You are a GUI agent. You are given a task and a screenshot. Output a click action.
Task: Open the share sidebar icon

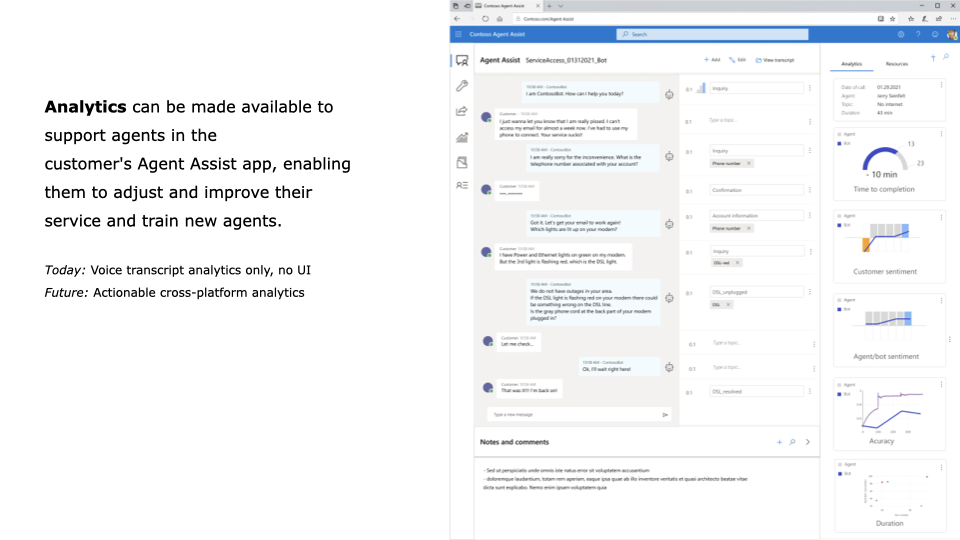pos(462,111)
